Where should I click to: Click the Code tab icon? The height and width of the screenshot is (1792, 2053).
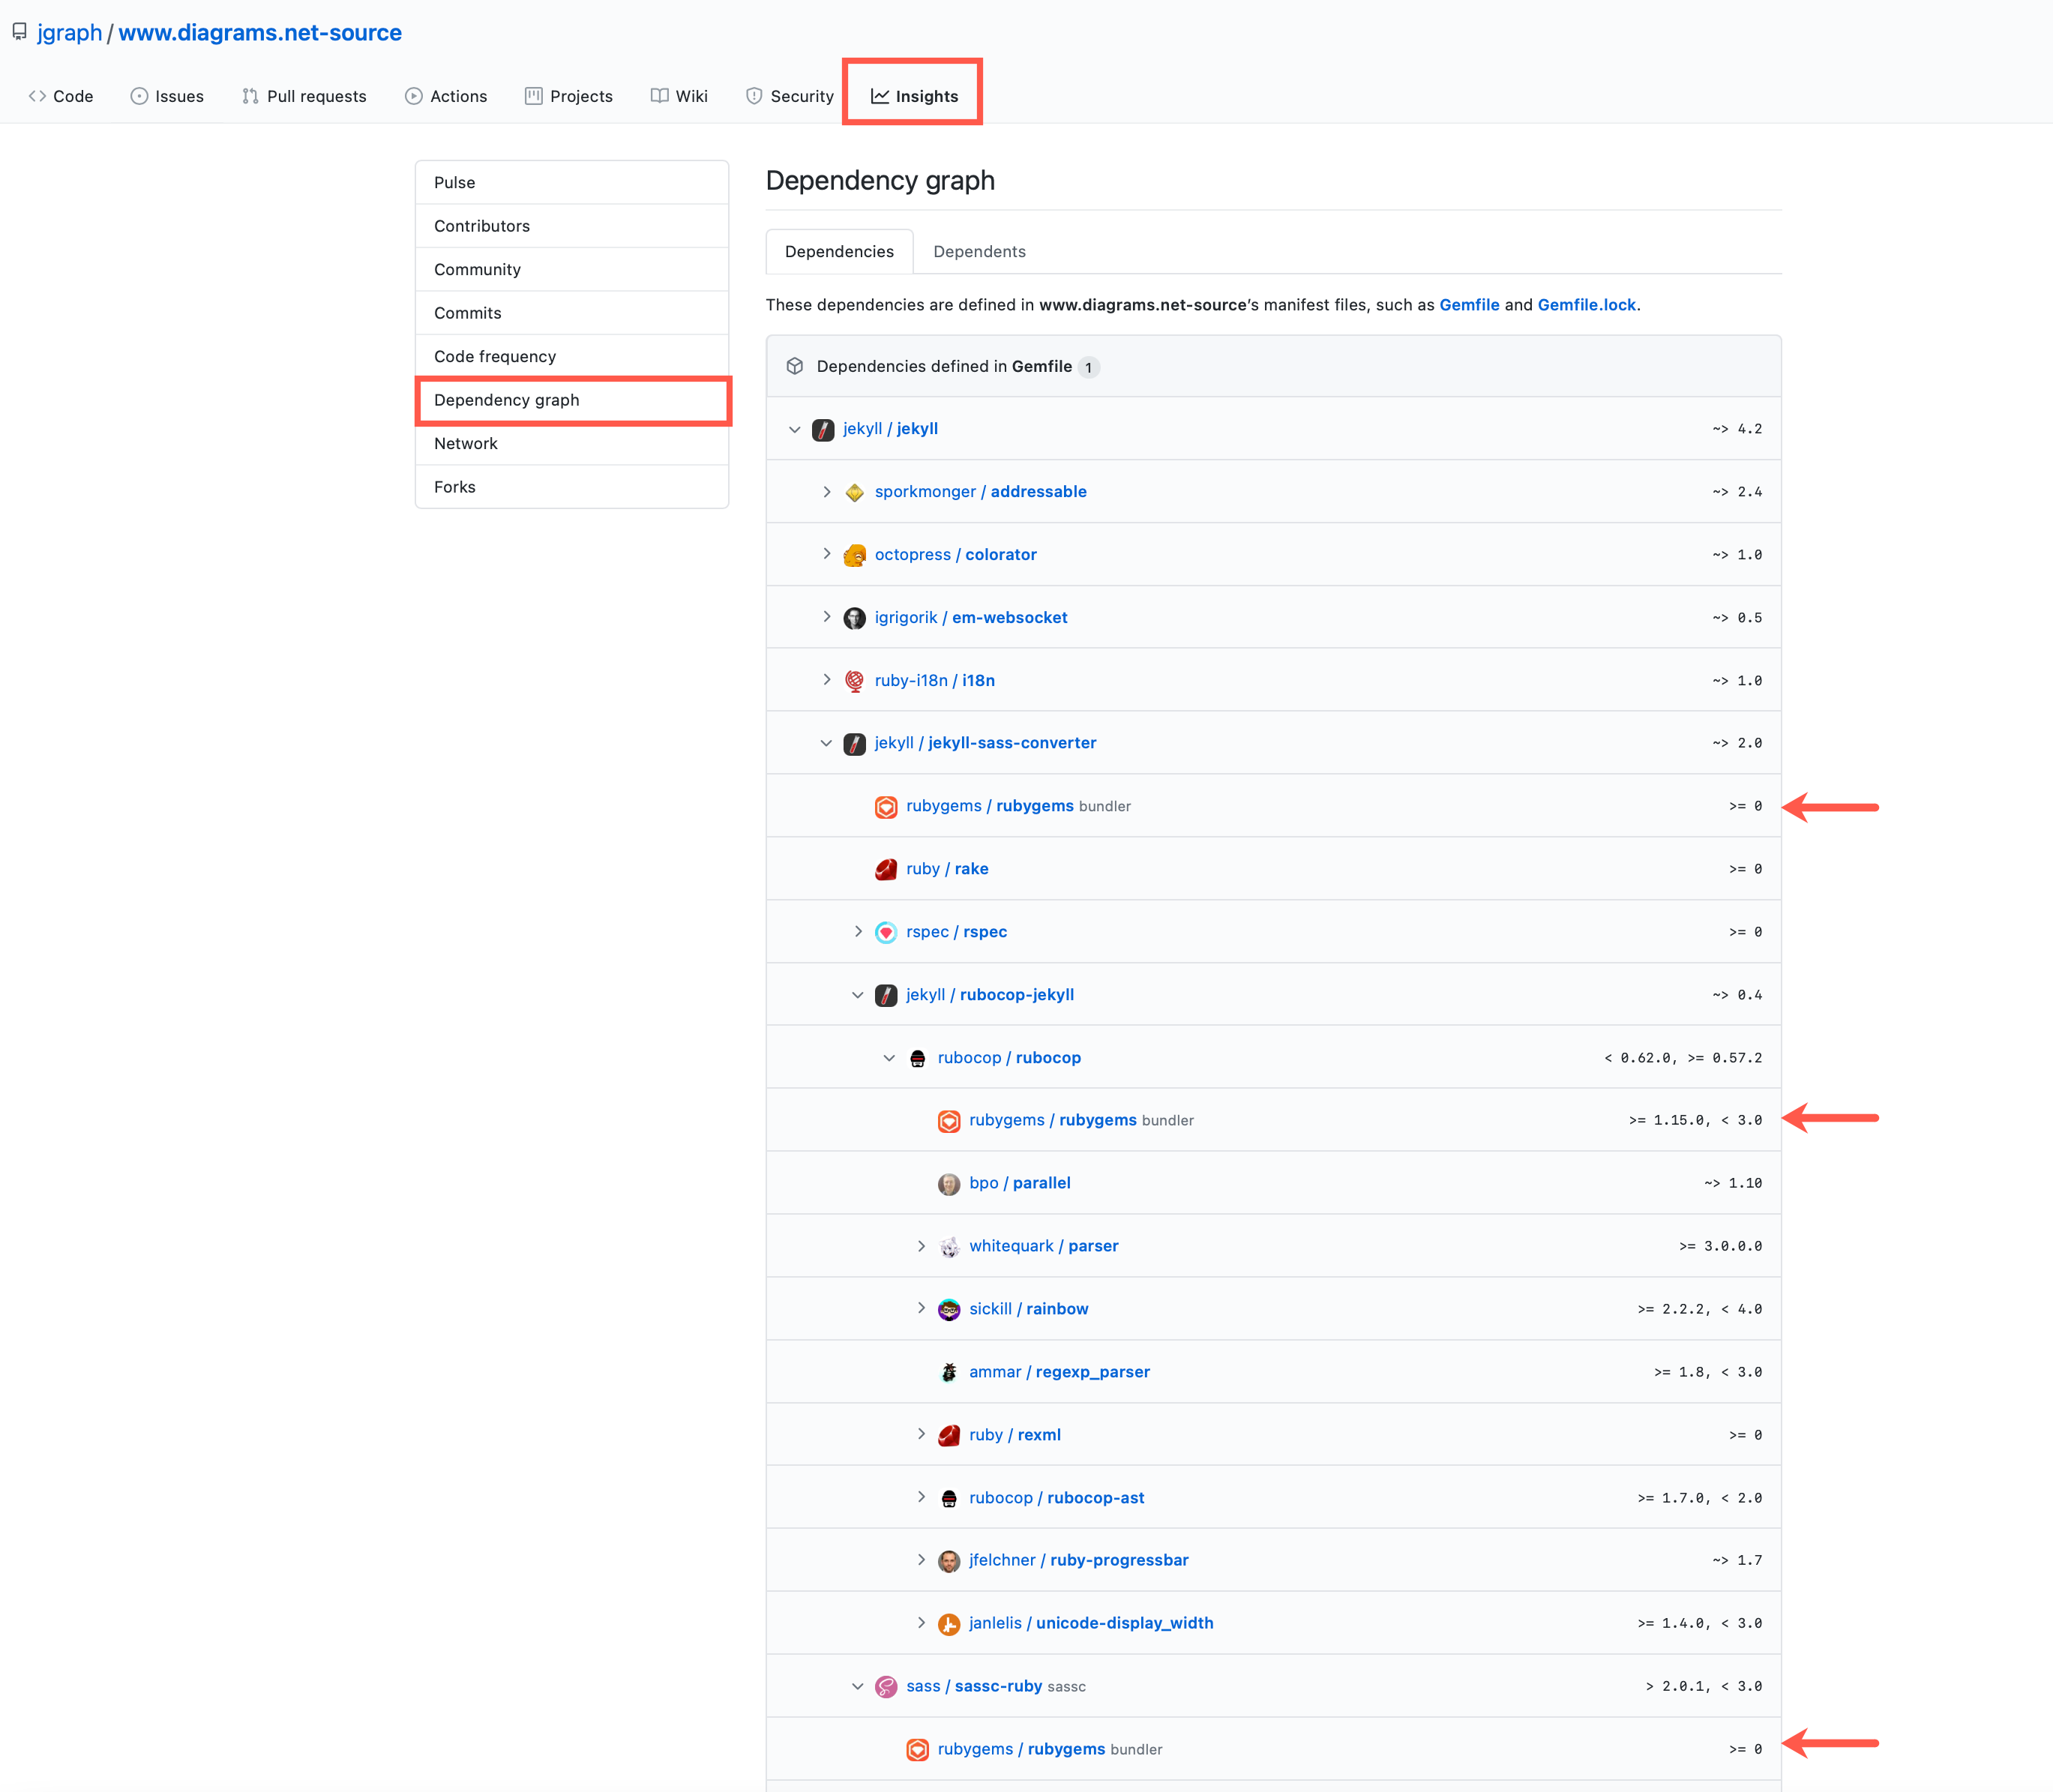click(x=37, y=96)
